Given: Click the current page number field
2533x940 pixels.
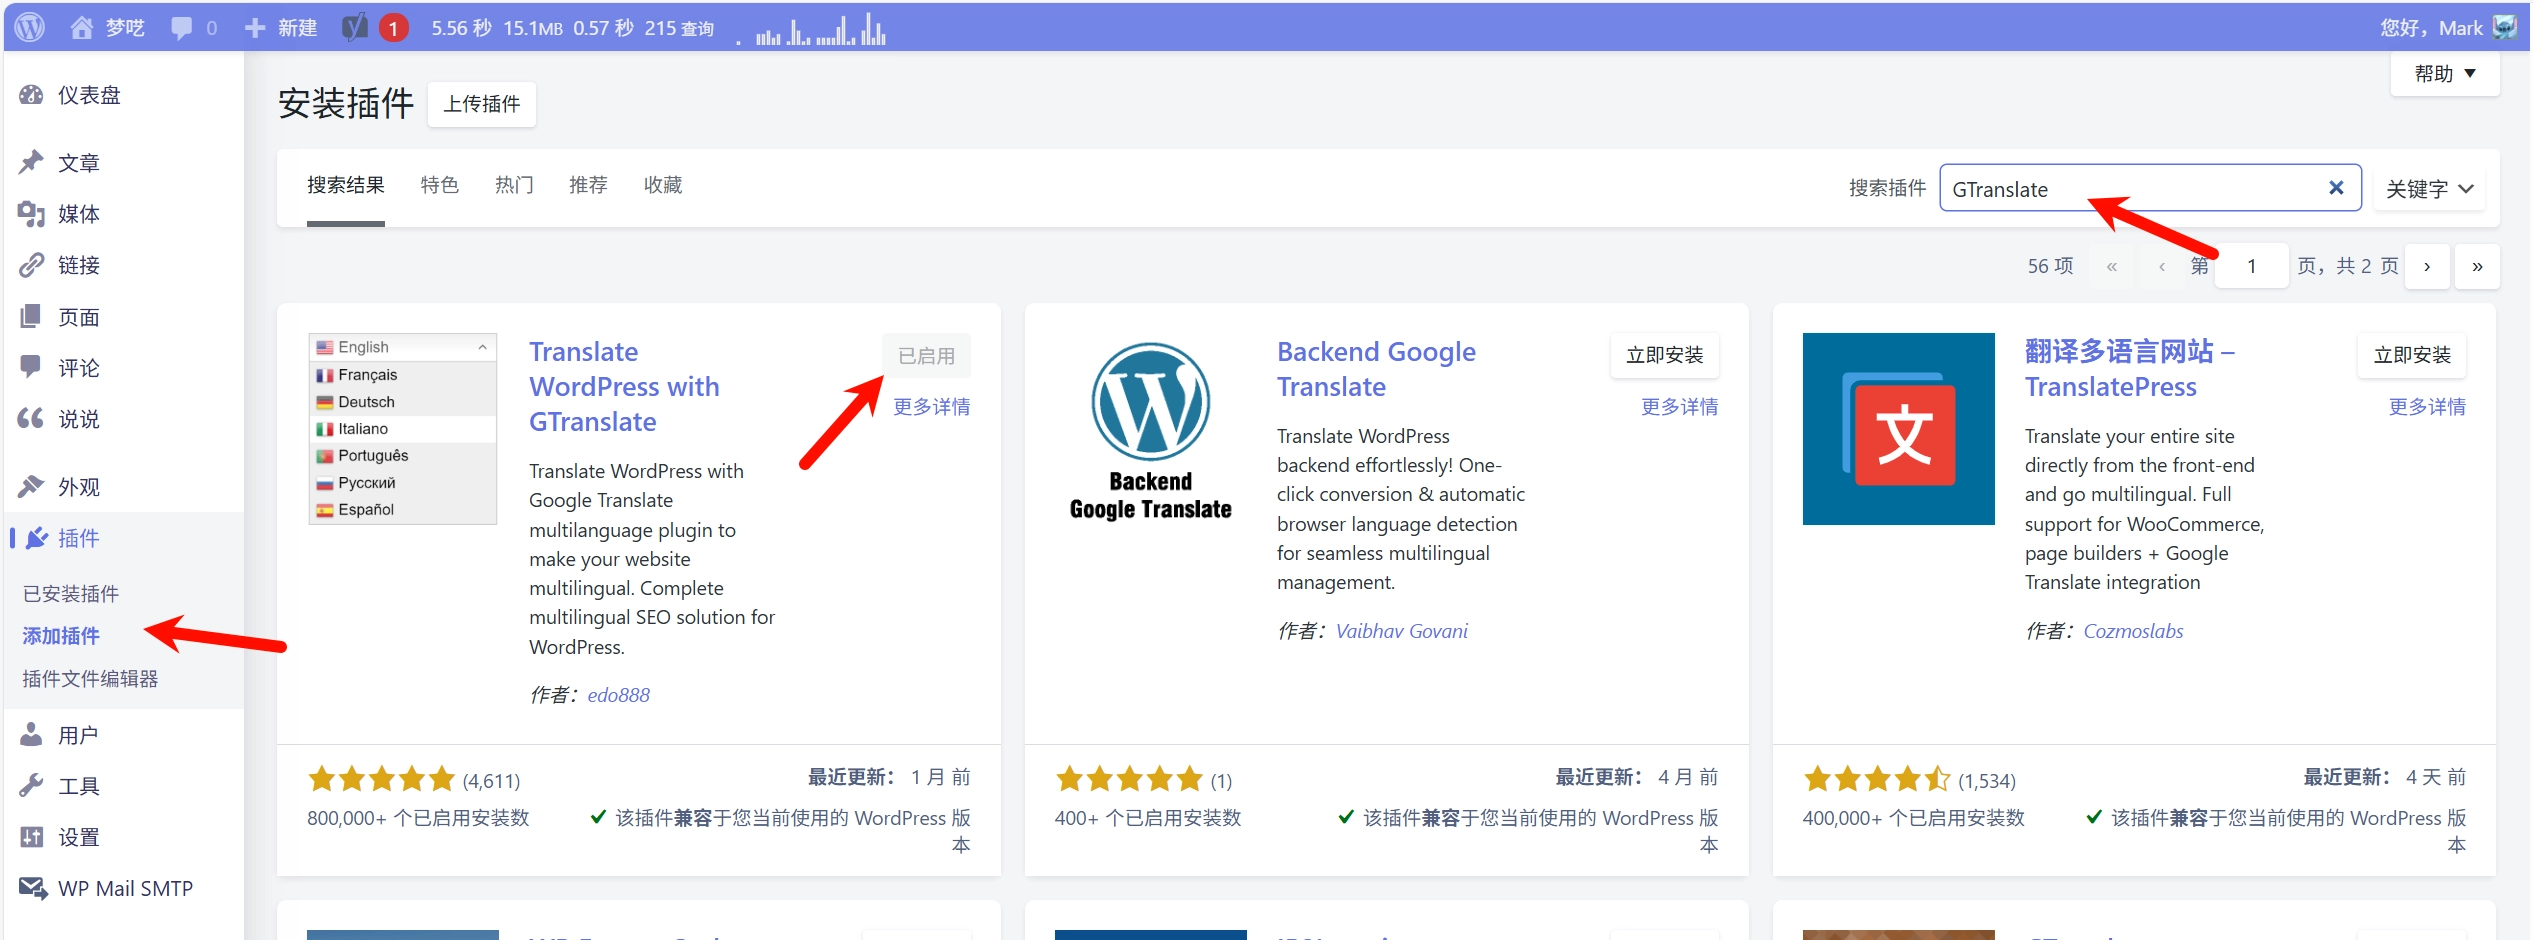Looking at the screenshot, I should pos(2251,267).
